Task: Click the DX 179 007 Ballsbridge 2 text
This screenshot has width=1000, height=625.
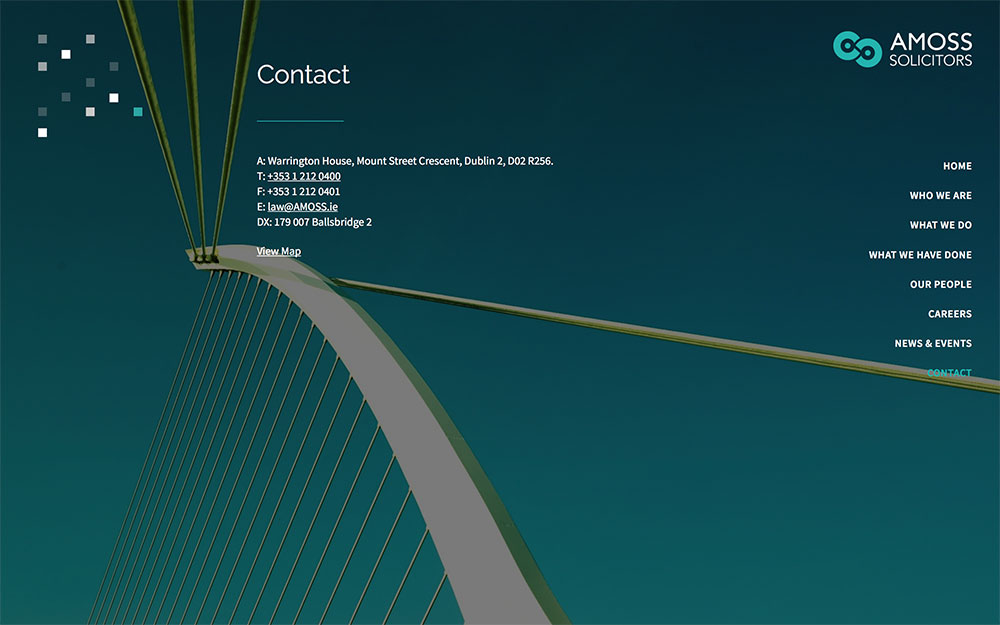Action: click(x=314, y=221)
